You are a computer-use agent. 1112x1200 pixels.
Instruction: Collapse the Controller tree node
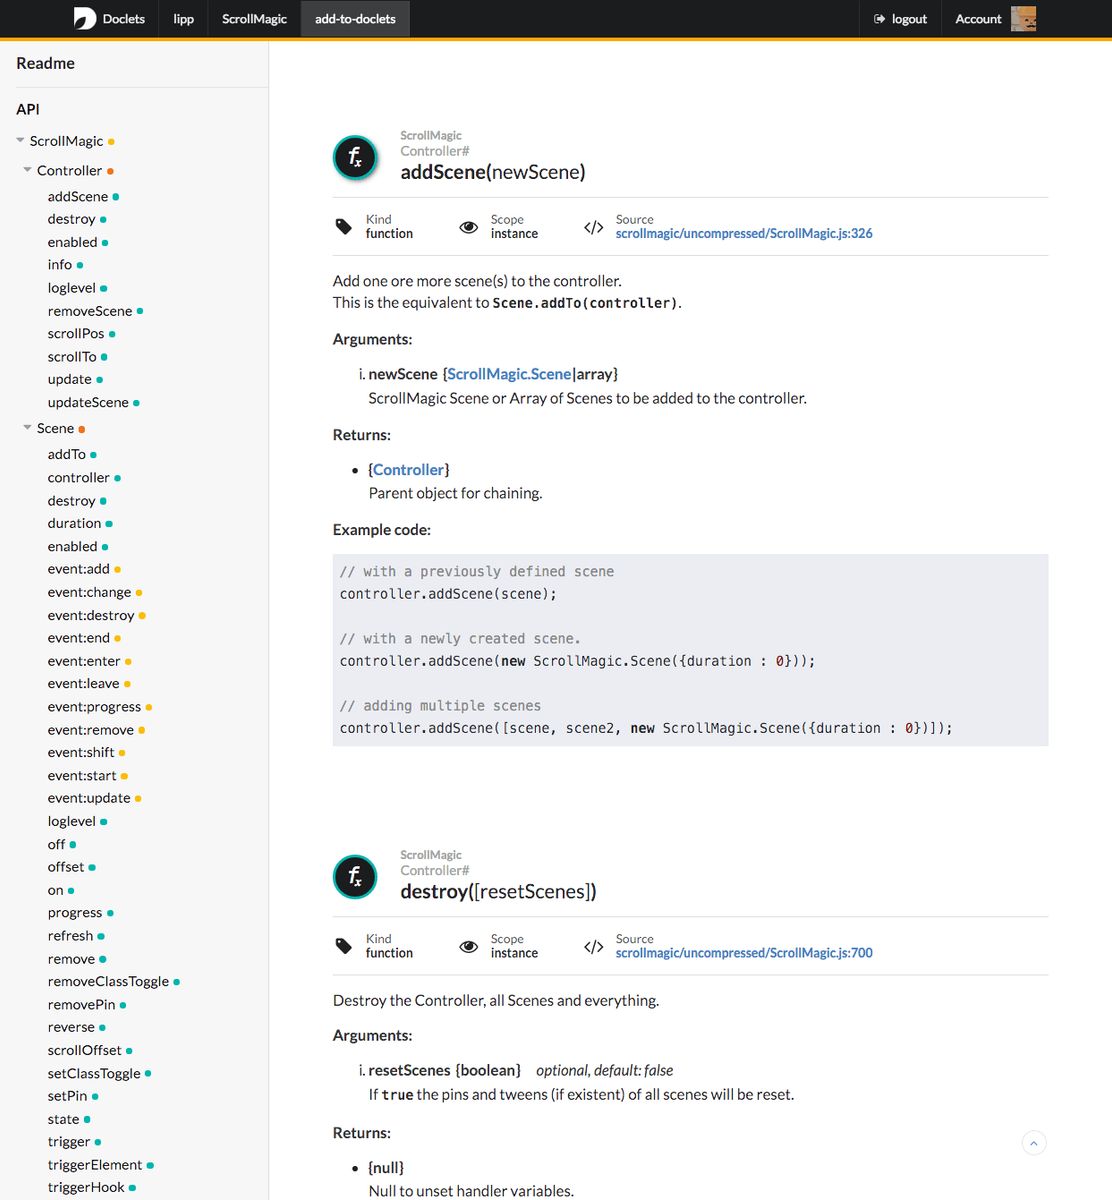(x=27, y=170)
